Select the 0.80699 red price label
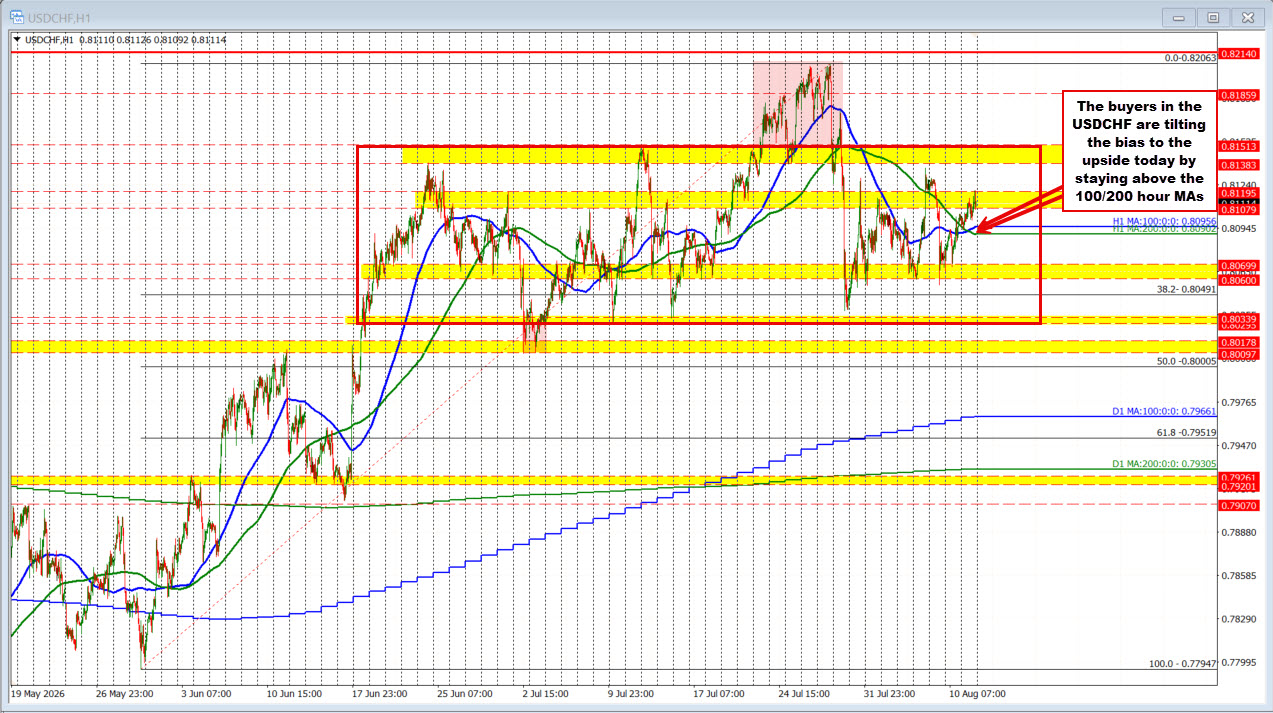The width and height of the screenshot is (1273, 713). pos(1237,264)
